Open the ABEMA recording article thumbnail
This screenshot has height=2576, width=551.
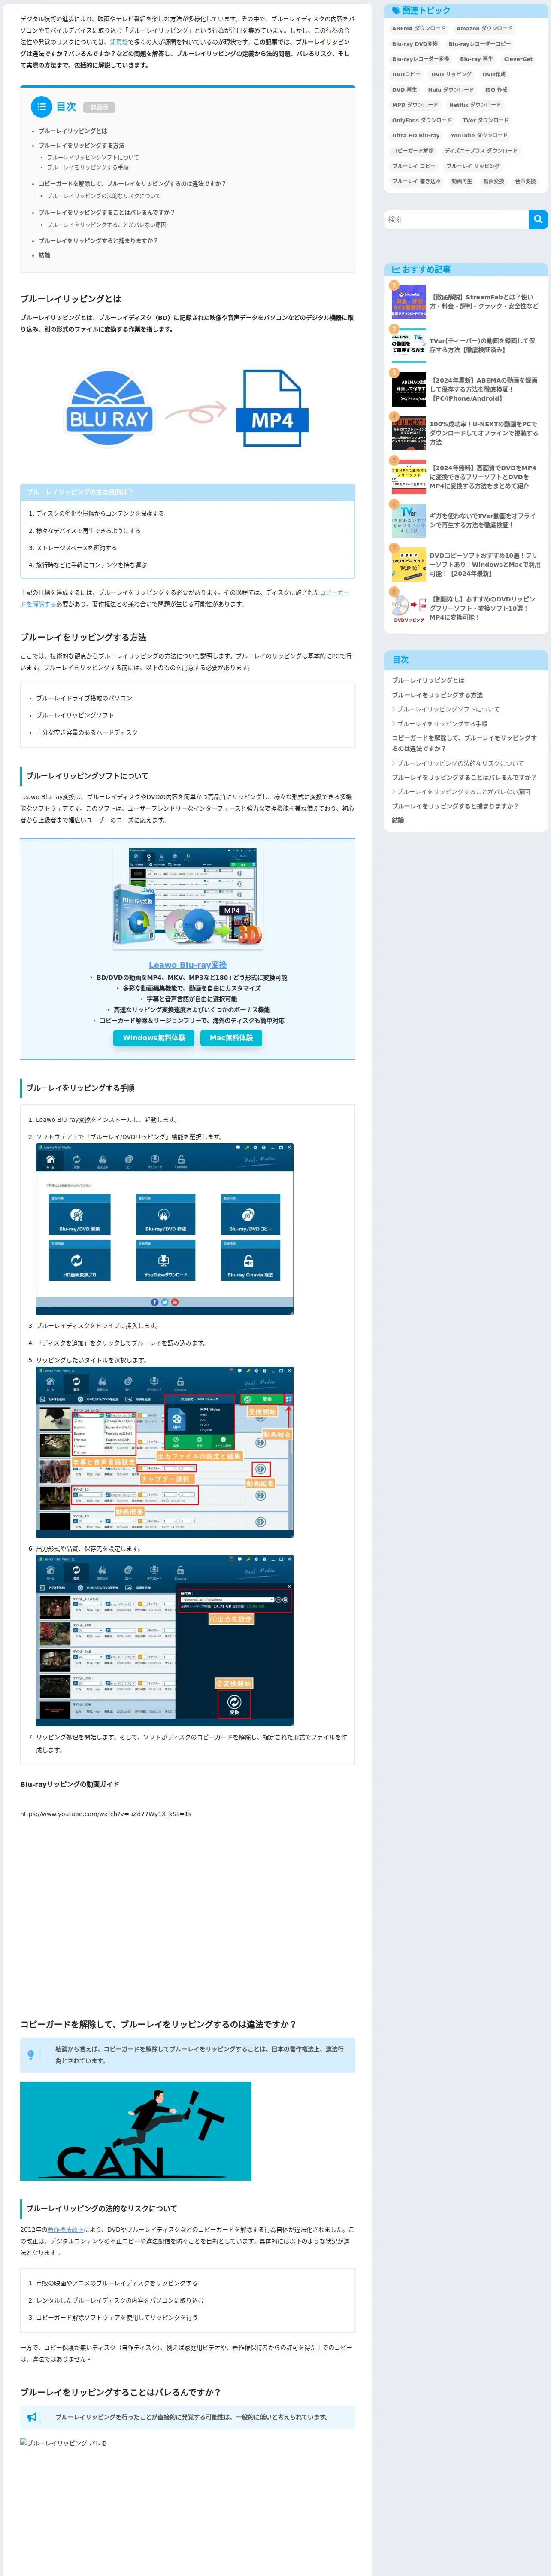point(408,389)
